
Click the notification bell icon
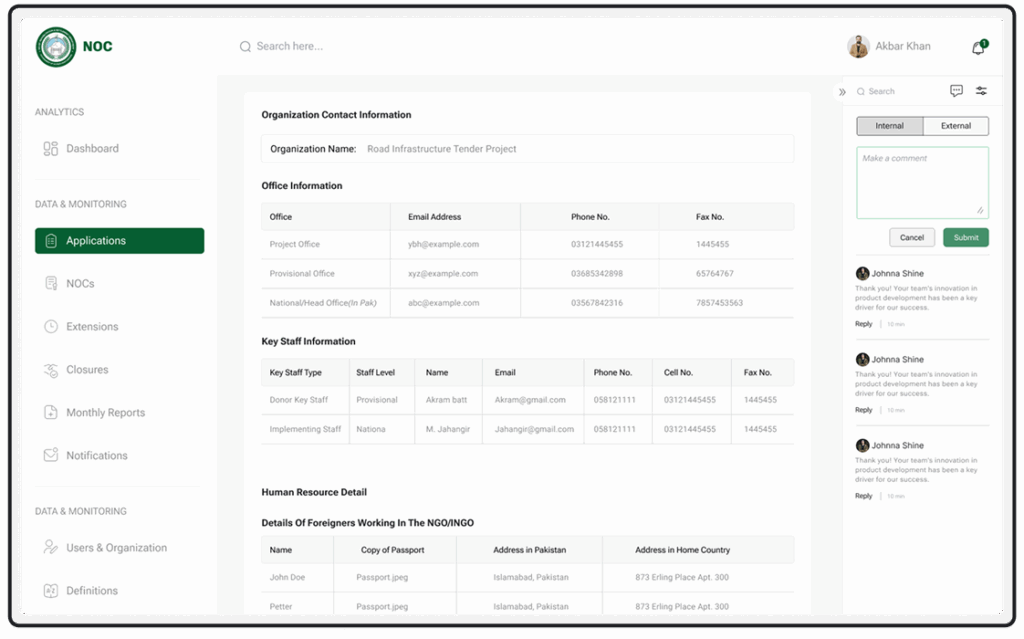click(x=978, y=48)
